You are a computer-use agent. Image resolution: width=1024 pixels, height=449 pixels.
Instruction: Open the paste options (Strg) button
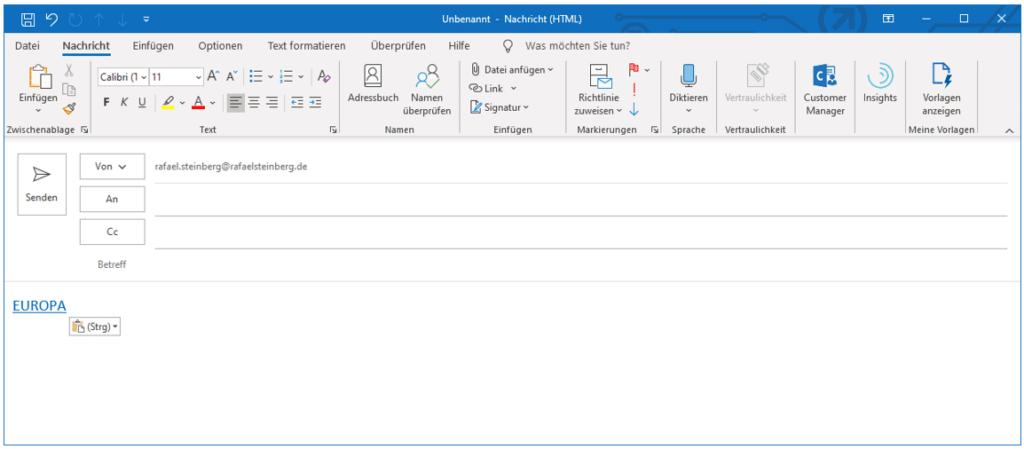(95, 326)
